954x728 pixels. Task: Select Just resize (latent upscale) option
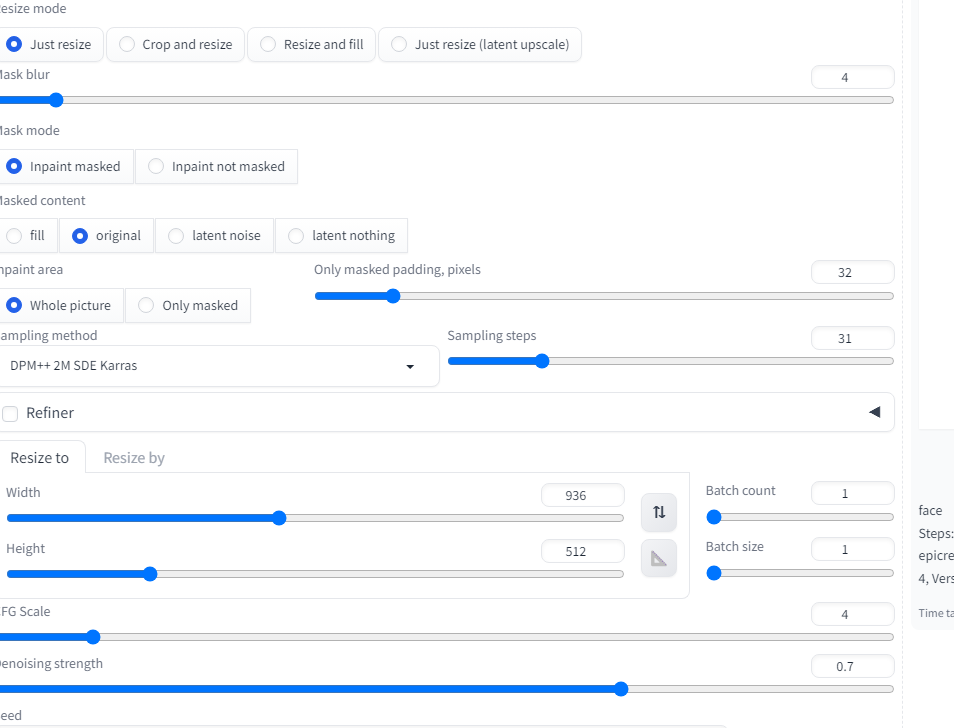[x=480, y=44]
